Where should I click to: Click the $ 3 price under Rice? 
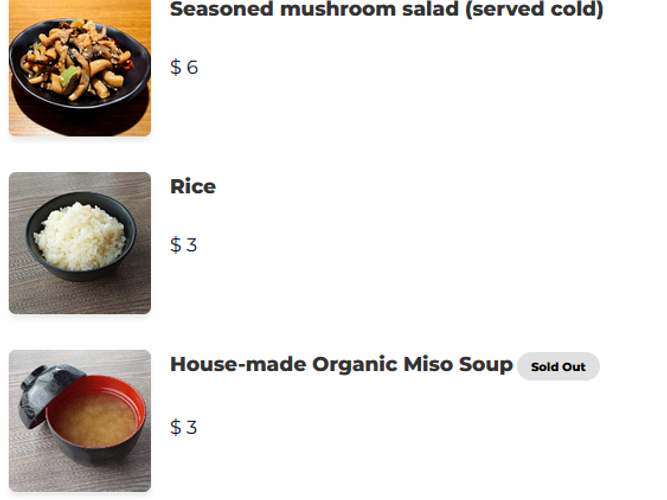[x=184, y=245]
